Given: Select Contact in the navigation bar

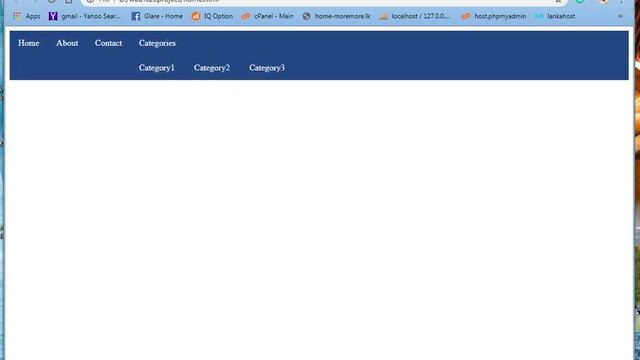Looking at the screenshot, I should coord(108,43).
